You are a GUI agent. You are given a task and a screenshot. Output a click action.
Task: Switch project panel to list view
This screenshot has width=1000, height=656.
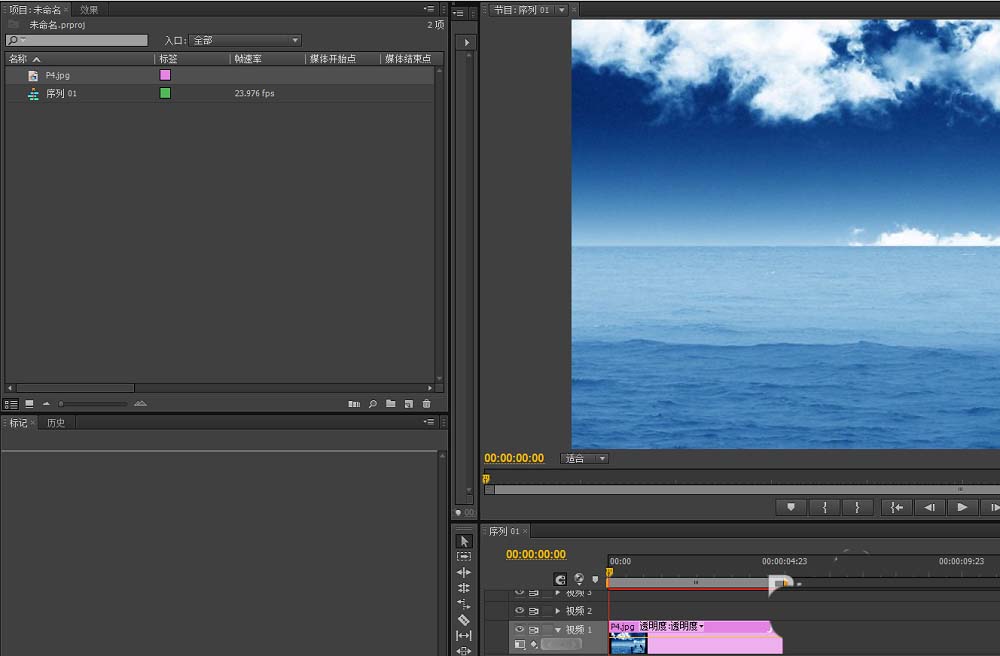tap(12, 404)
